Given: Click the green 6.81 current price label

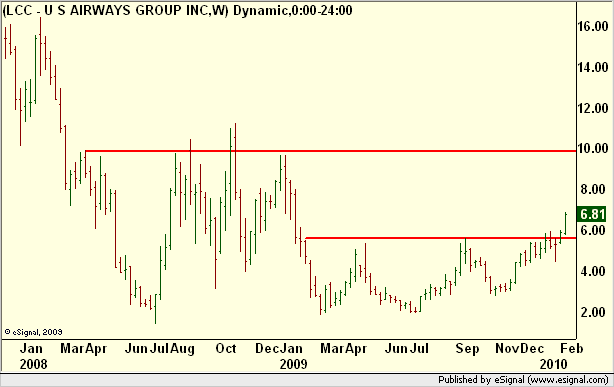Looking at the screenshot, I should pyautogui.click(x=592, y=214).
